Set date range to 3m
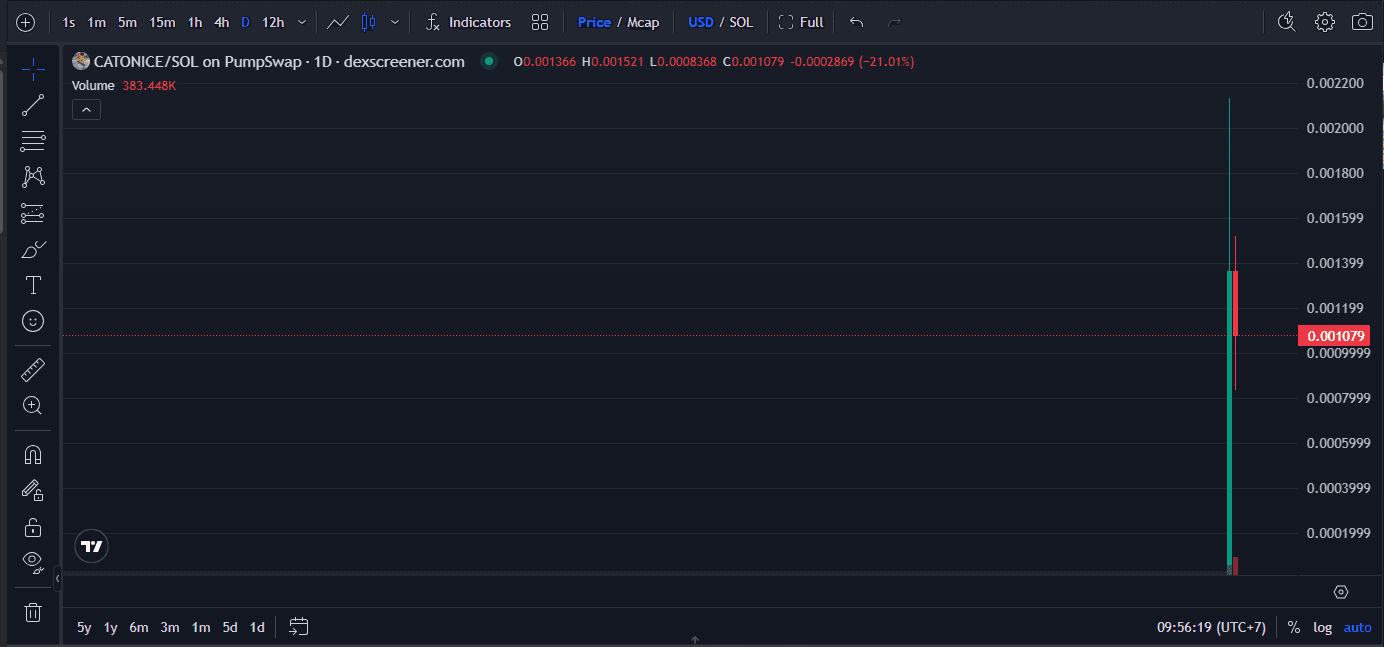1384x647 pixels. coord(170,627)
